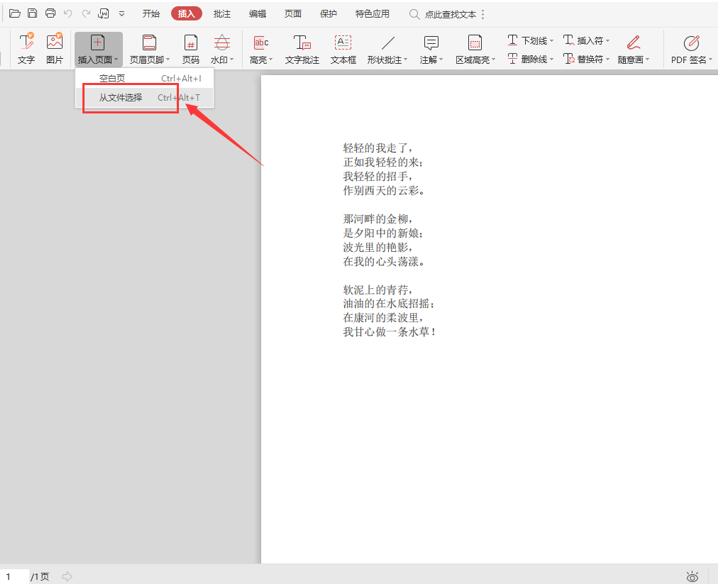Apply 删除线 strikethrough markup

click(530, 59)
